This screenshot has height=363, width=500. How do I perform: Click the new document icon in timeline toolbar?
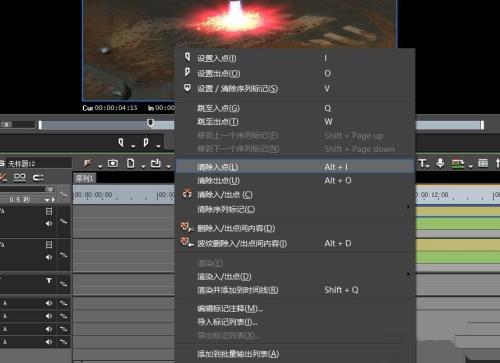131,163
